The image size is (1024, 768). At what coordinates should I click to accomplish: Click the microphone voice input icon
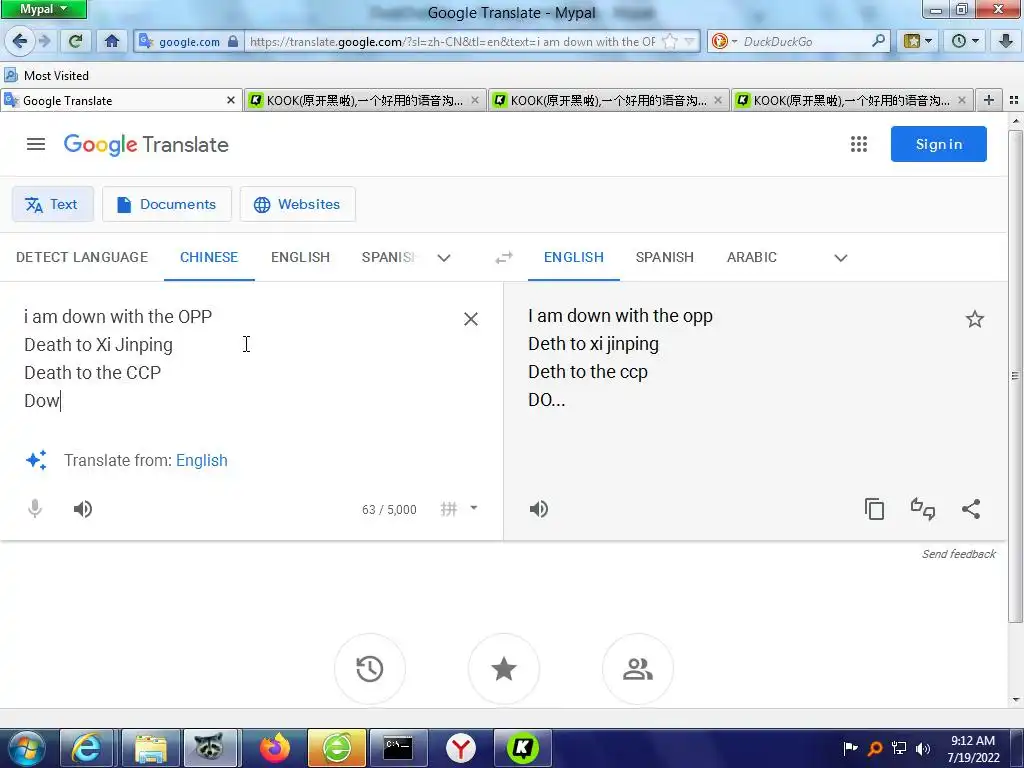pyautogui.click(x=35, y=509)
